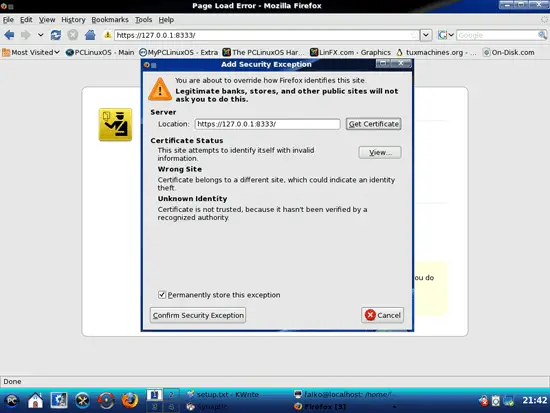The image size is (550, 413).
Task: Click the View... certificate button
Action: 380,152
